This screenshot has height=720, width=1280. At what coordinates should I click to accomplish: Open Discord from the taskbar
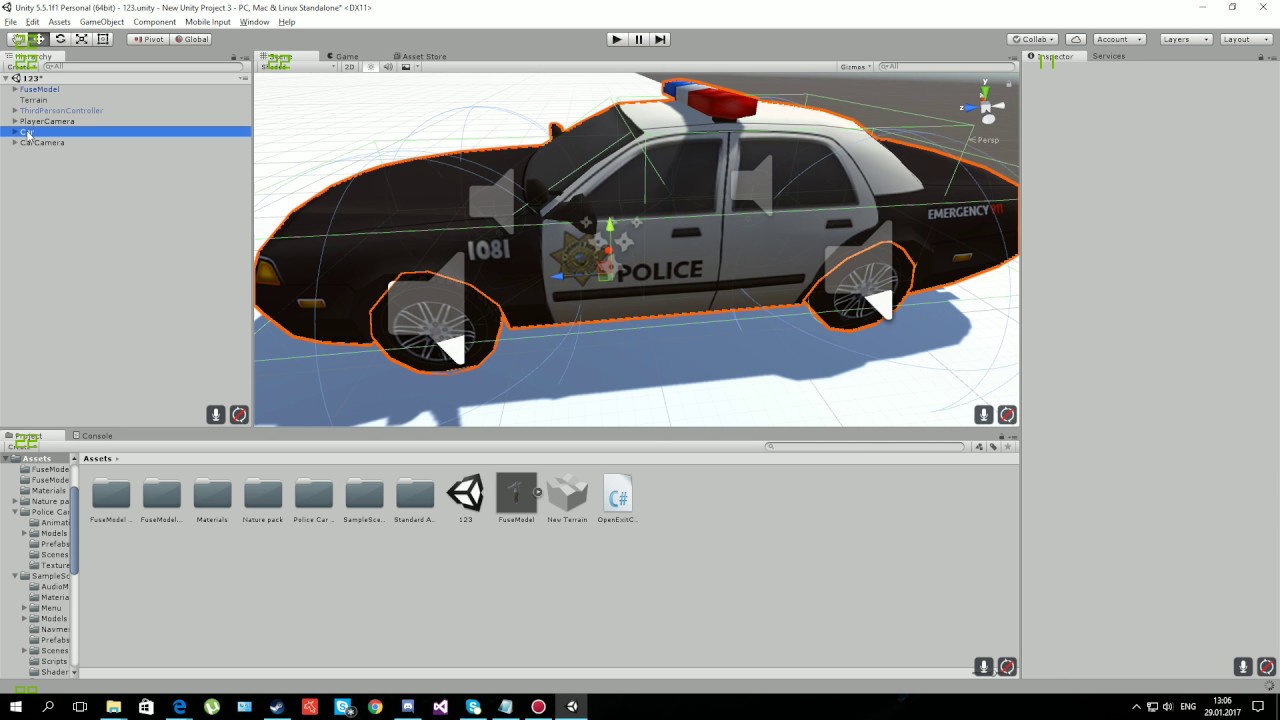408,707
